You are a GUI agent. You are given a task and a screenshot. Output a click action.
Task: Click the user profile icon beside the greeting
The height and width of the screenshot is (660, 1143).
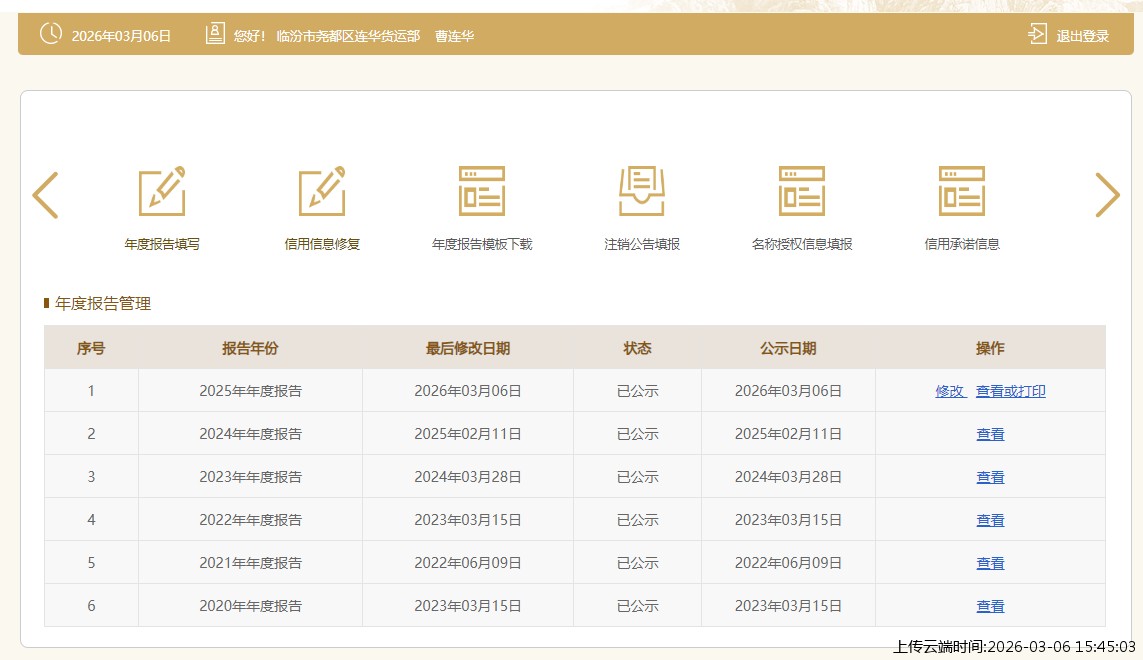(214, 32)
